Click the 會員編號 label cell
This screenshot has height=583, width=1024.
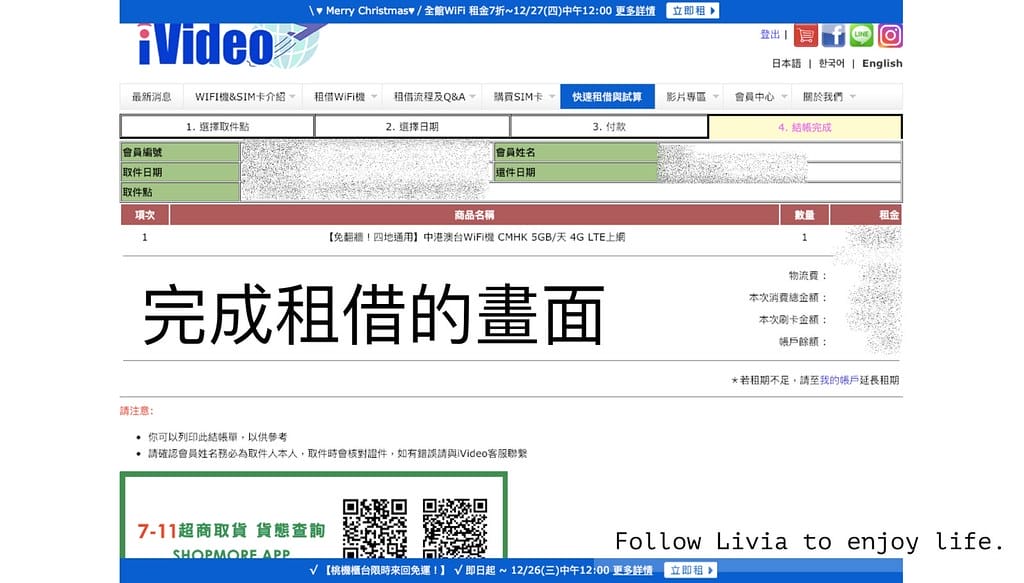click(180, 152)
